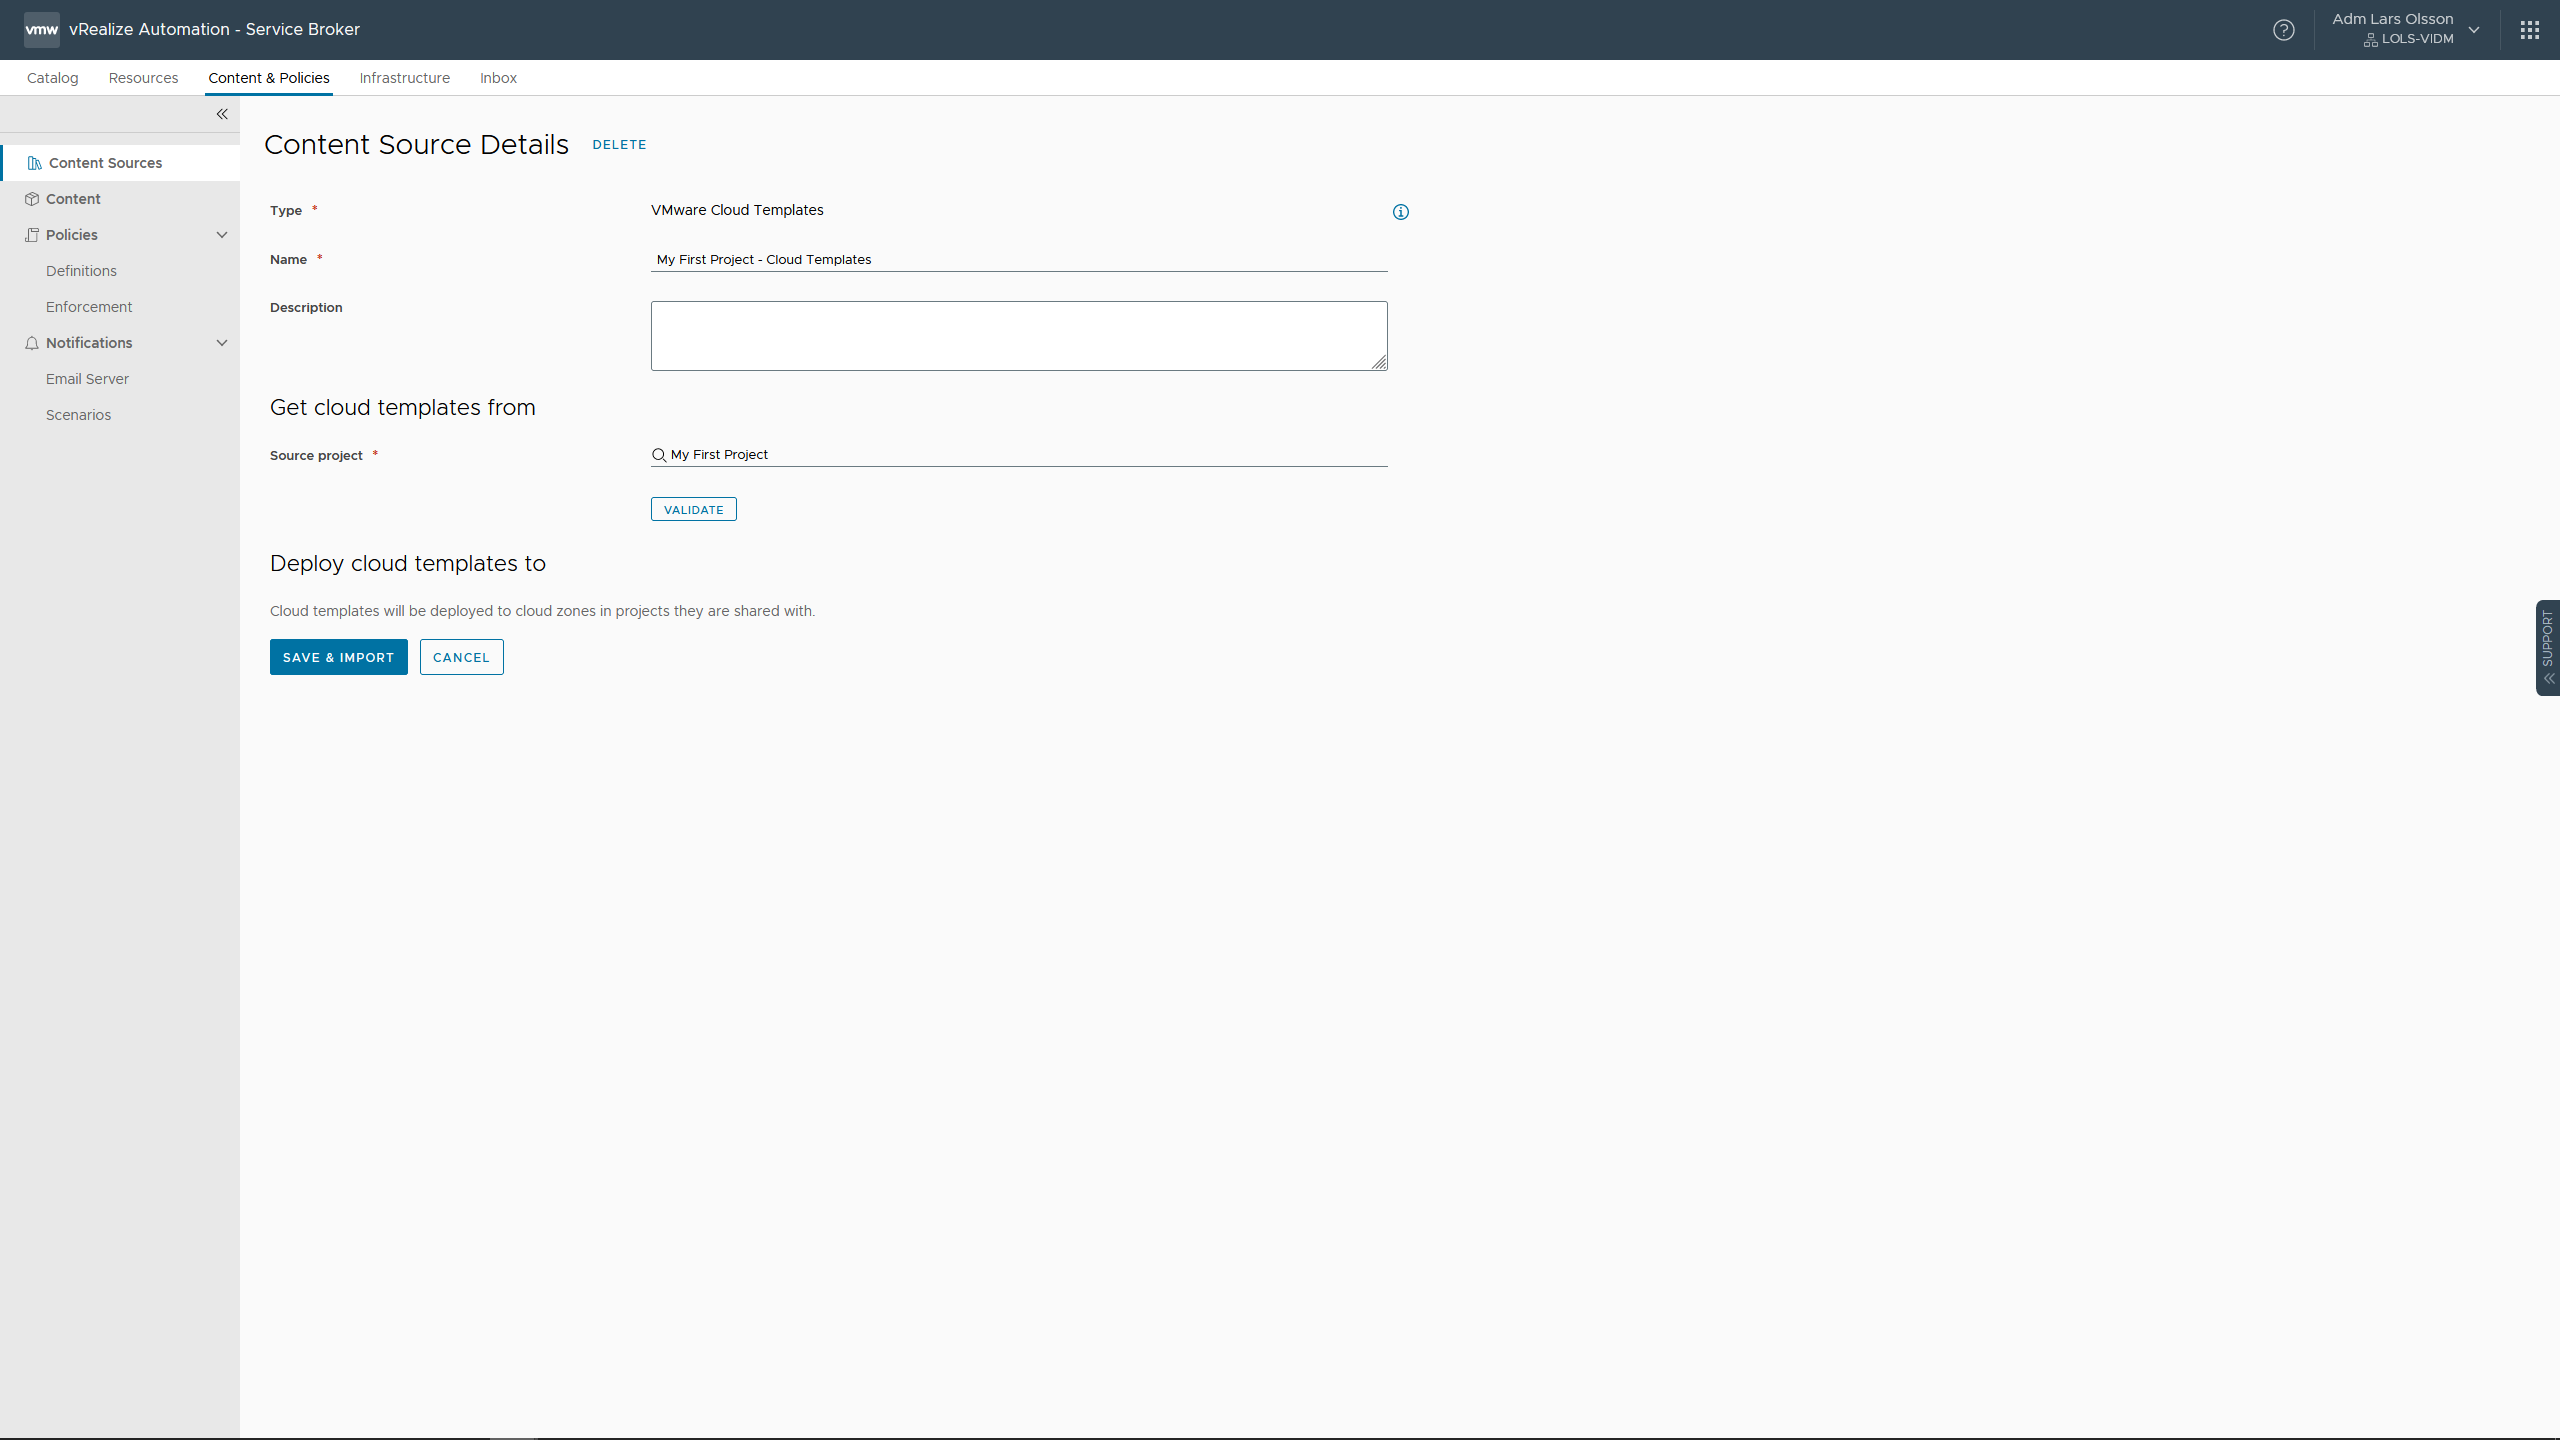Select the Content & Policies tab
The height and width of the screenshot is (1440, 2560).
click(x=269, y=78)
